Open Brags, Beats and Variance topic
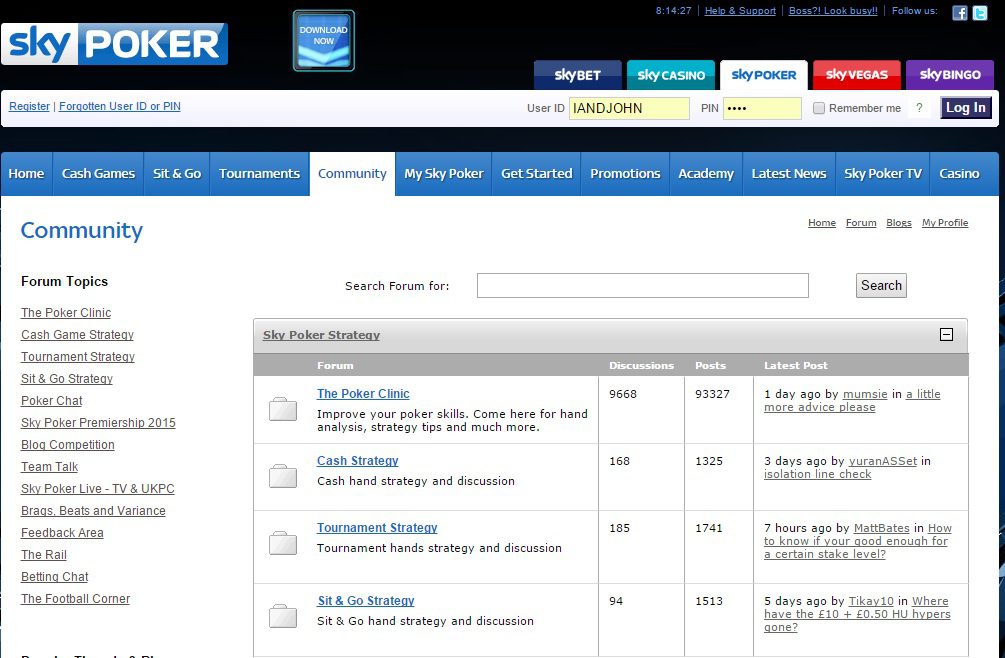Screen dimensions: 1005x658 93,511
